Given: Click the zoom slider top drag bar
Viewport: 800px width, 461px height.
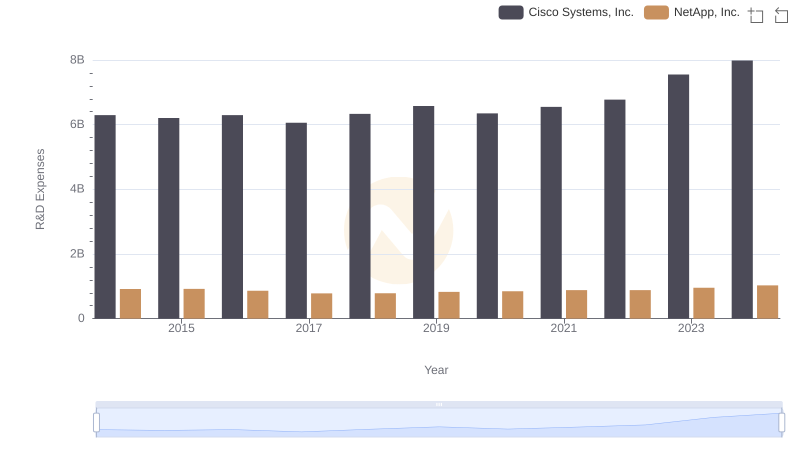Looking at the screenshot, I should 439,404.
